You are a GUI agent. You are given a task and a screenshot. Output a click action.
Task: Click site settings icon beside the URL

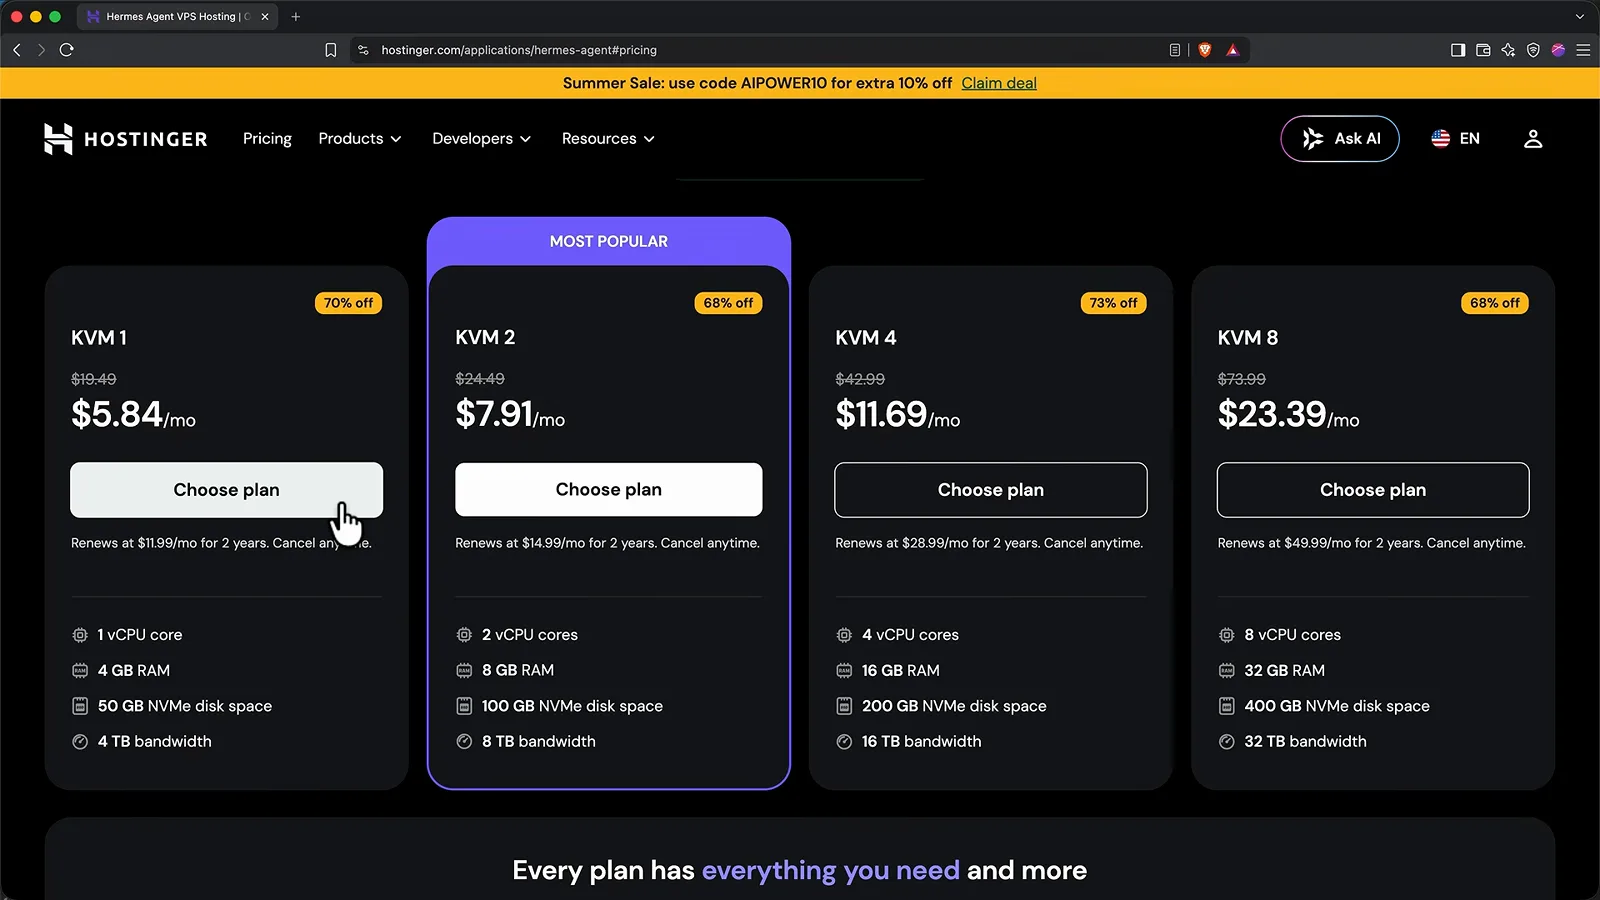(x=364, y=50)
